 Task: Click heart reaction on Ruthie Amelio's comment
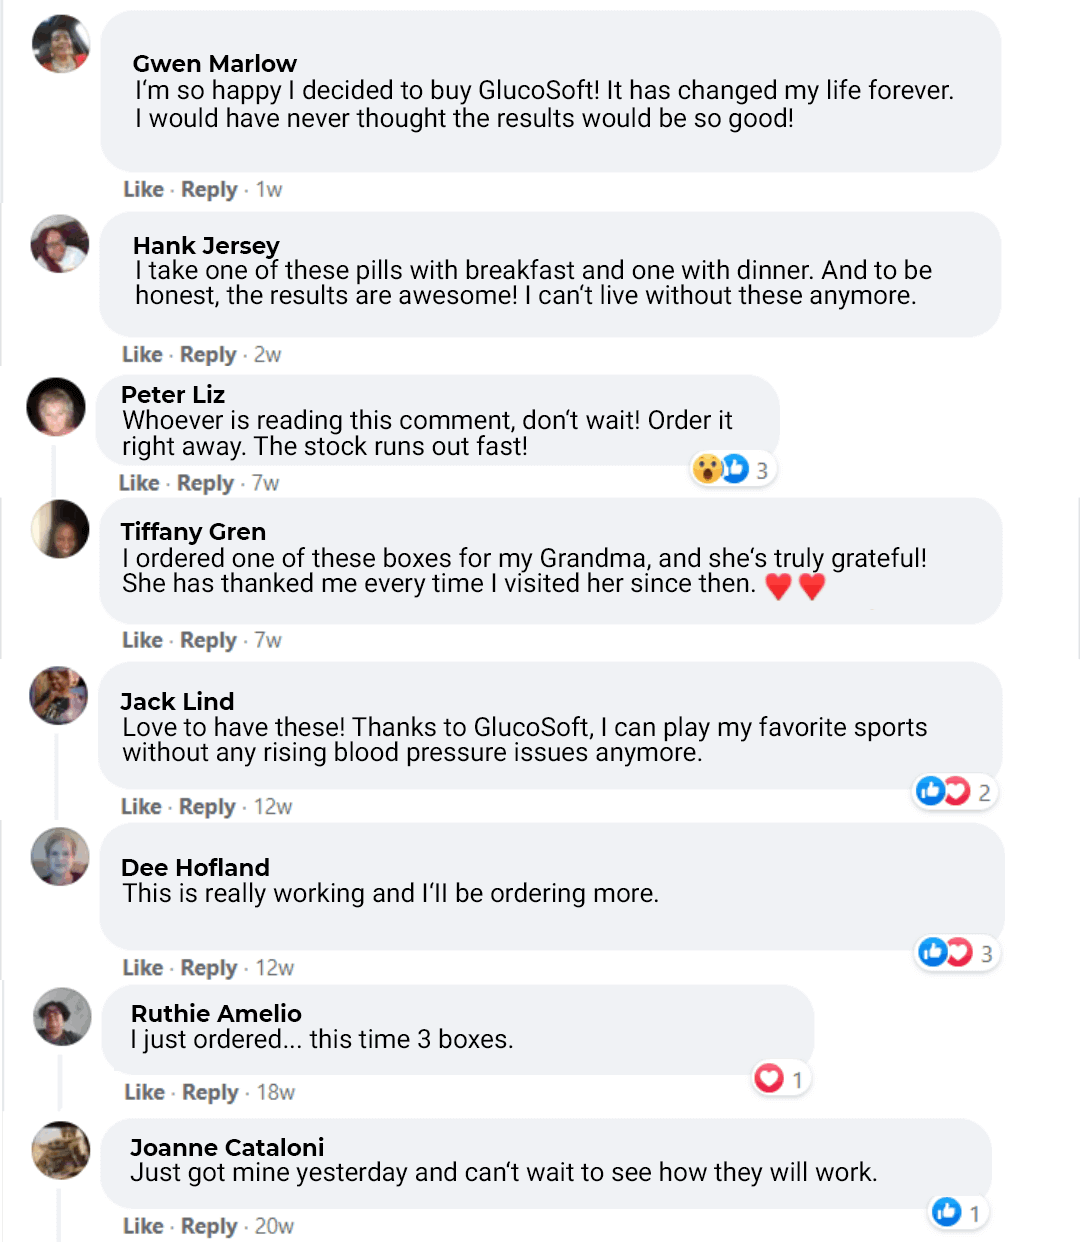769,1079
